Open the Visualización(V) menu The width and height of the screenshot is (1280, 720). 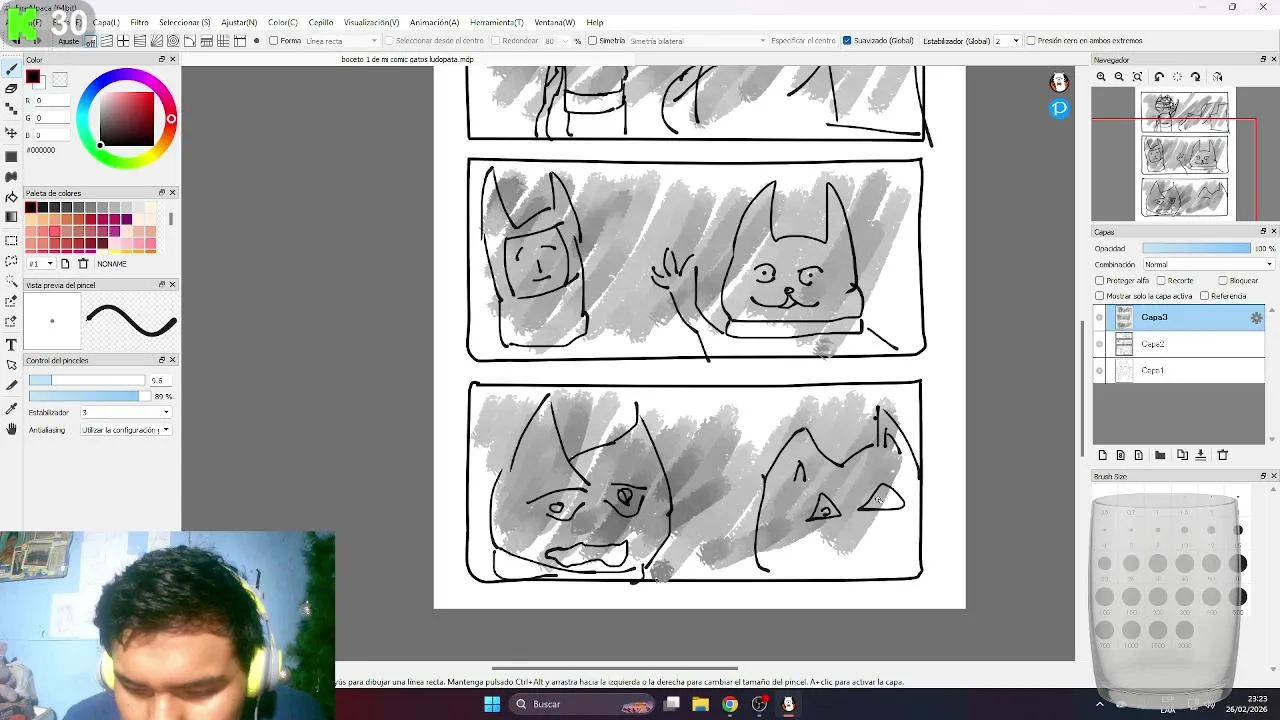point(371,22)
